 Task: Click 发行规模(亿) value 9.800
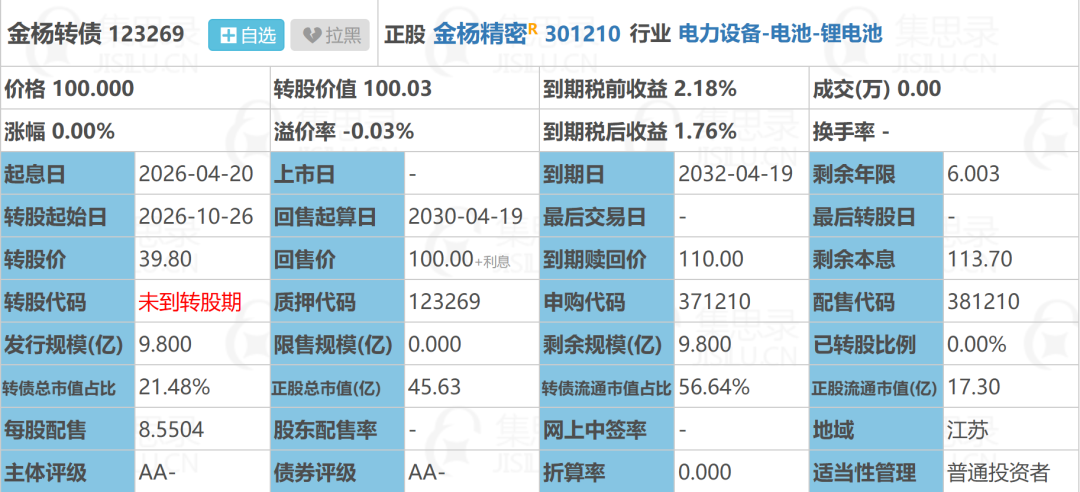pos(165,345)
